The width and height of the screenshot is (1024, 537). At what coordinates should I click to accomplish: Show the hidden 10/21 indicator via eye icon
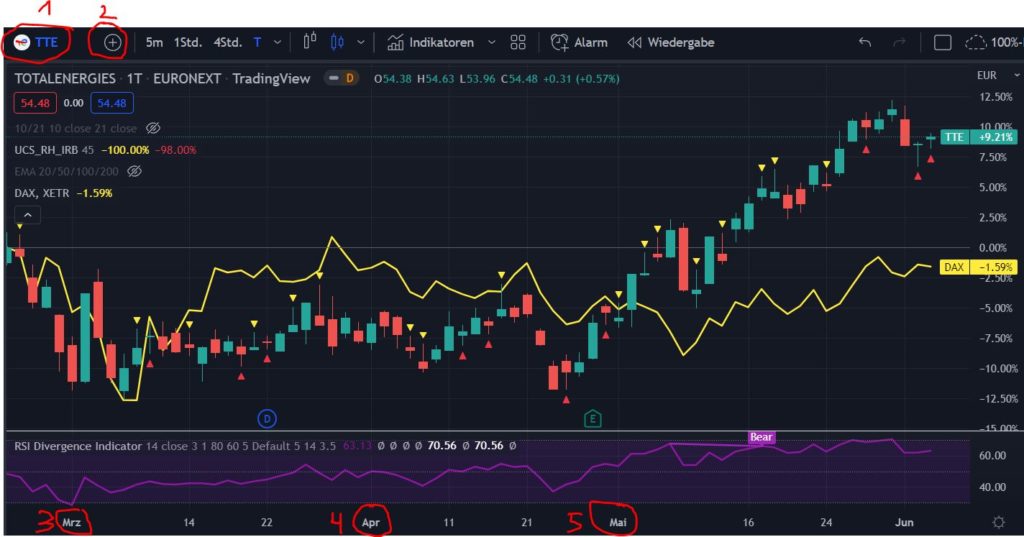coord(153,128)
